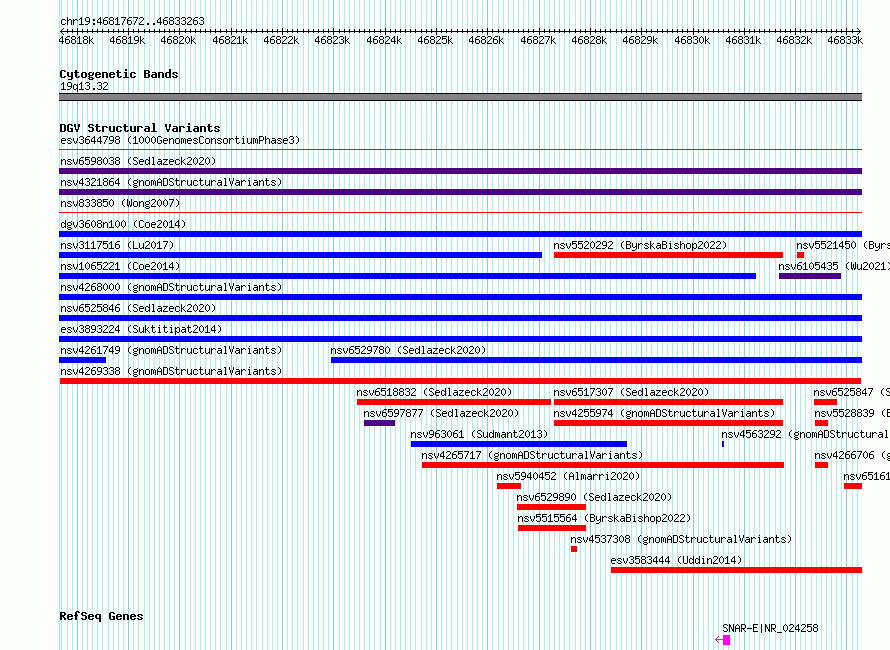
Task: Open the nsv6525846 (Sedlazeck2020) variant label
Action: point(138,308)
